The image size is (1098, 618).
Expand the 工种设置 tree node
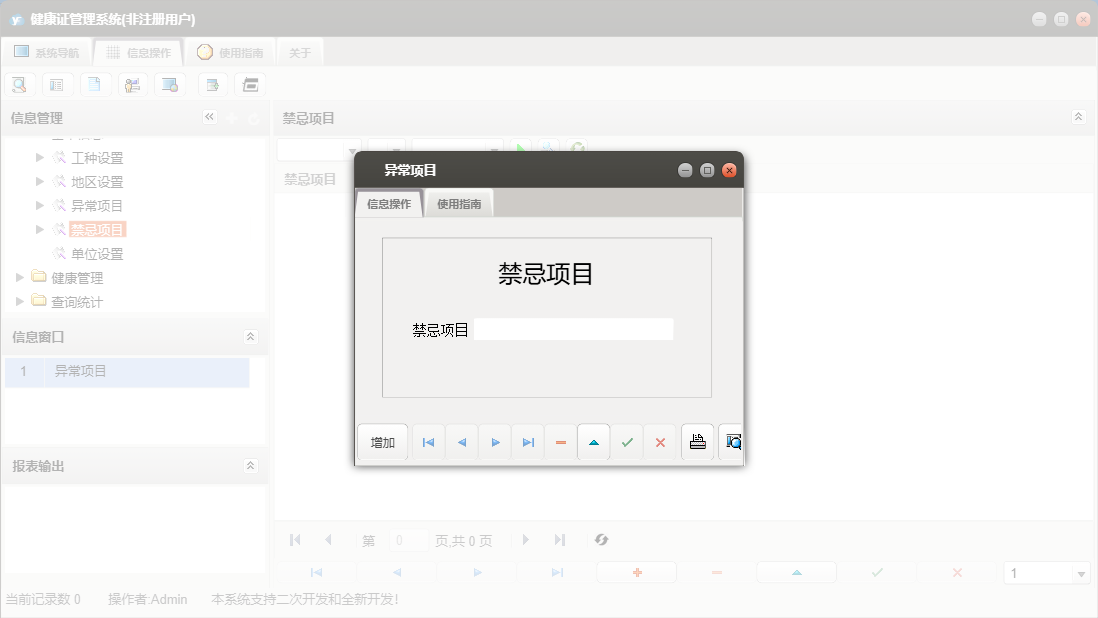(39, 157)
